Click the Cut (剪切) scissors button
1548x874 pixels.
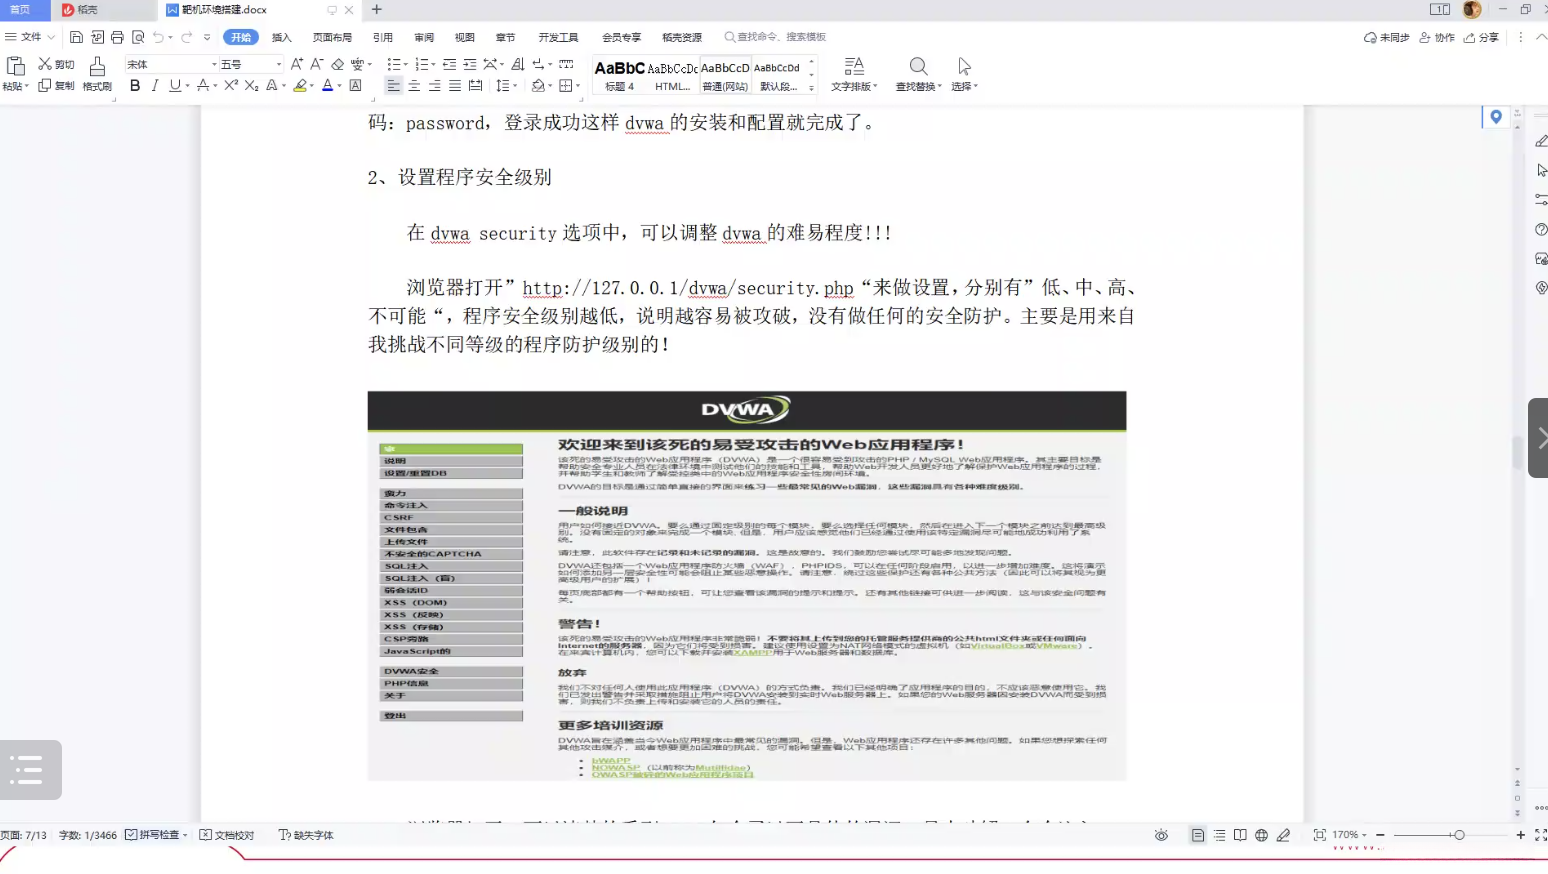[57, 64]
